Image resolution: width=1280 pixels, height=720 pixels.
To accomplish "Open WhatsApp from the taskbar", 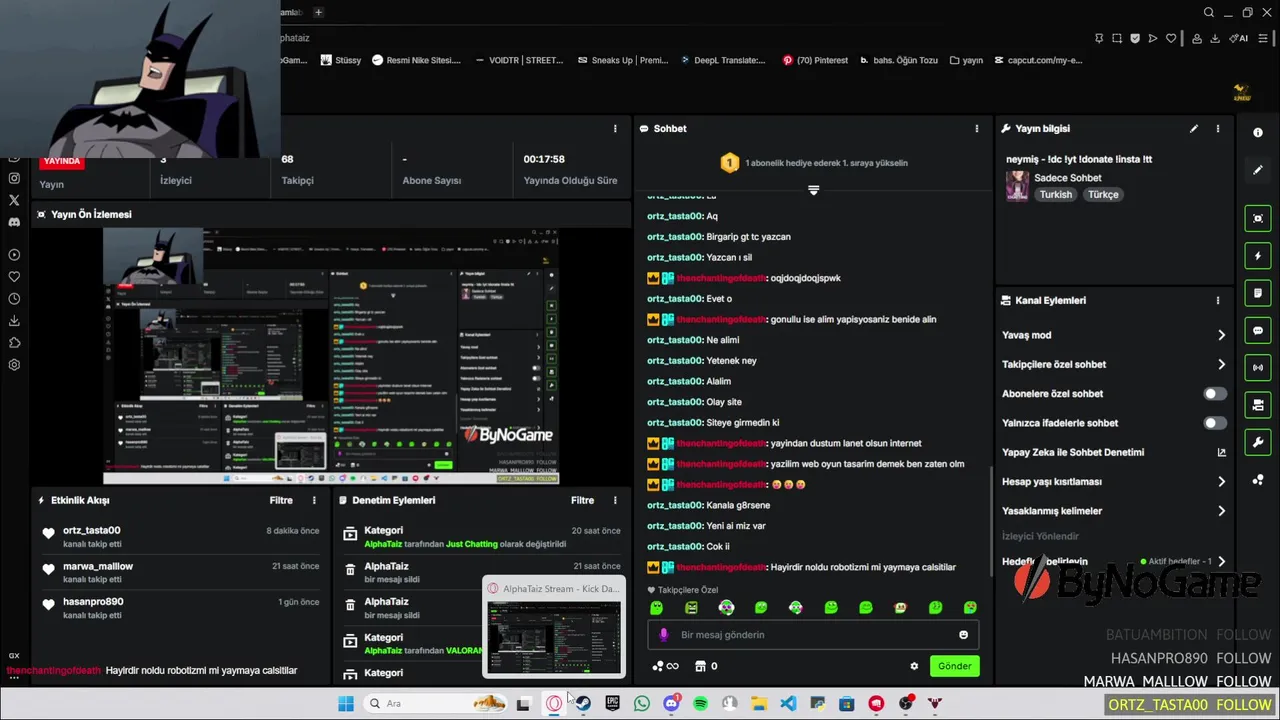I will tap(642, 704).
